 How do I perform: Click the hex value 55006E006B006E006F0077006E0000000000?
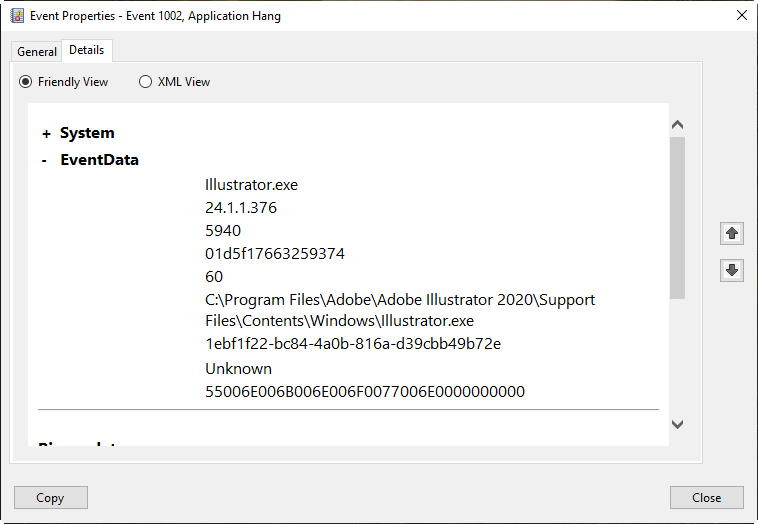365,392
